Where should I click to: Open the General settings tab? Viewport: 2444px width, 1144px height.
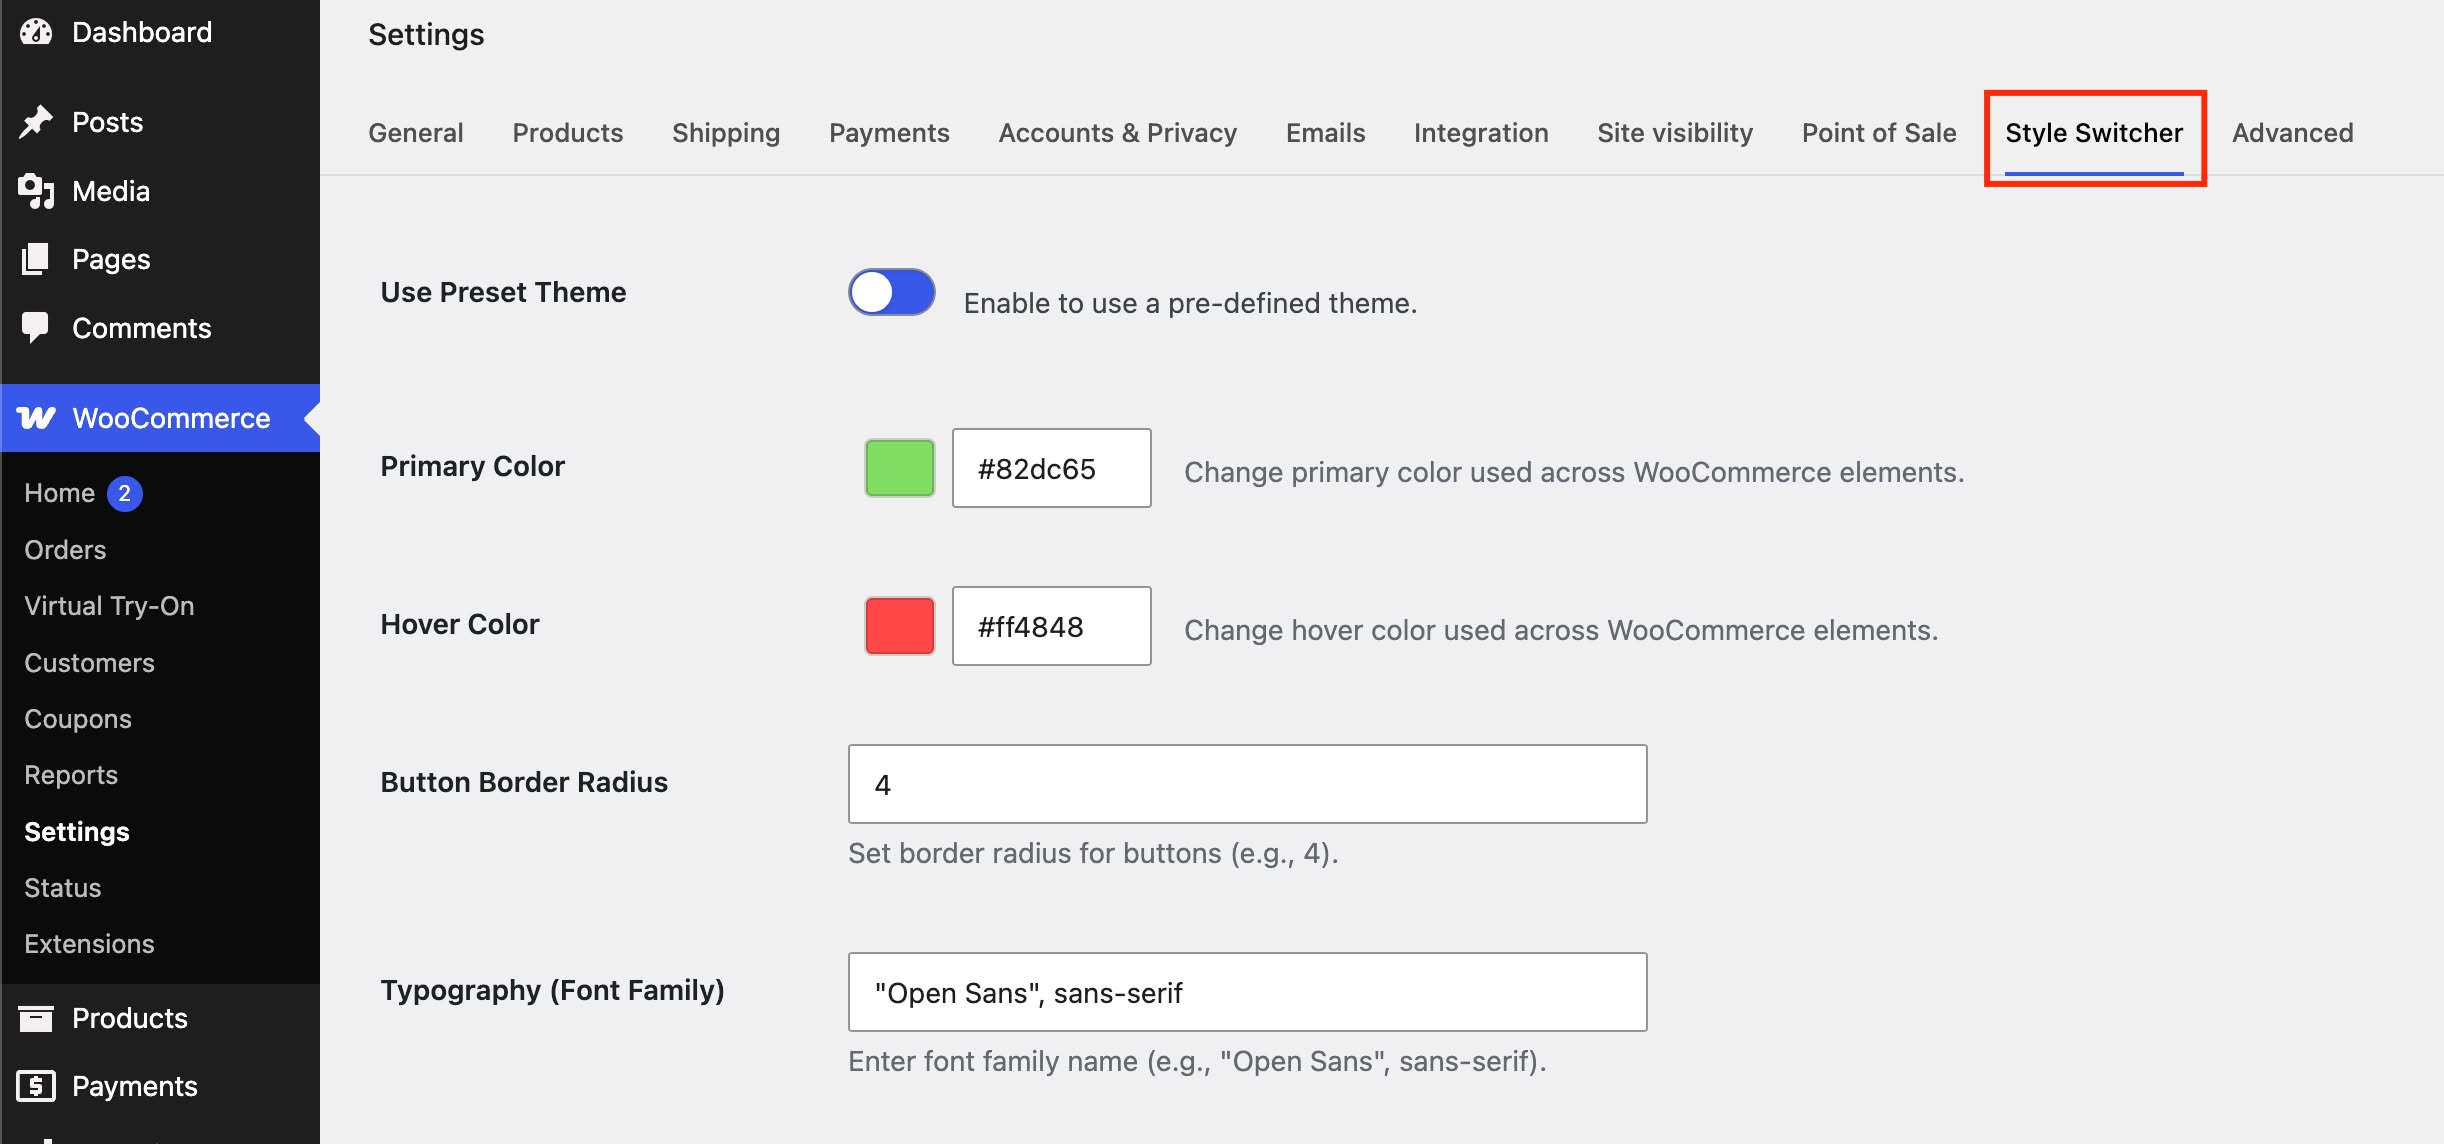click(416, 133)
